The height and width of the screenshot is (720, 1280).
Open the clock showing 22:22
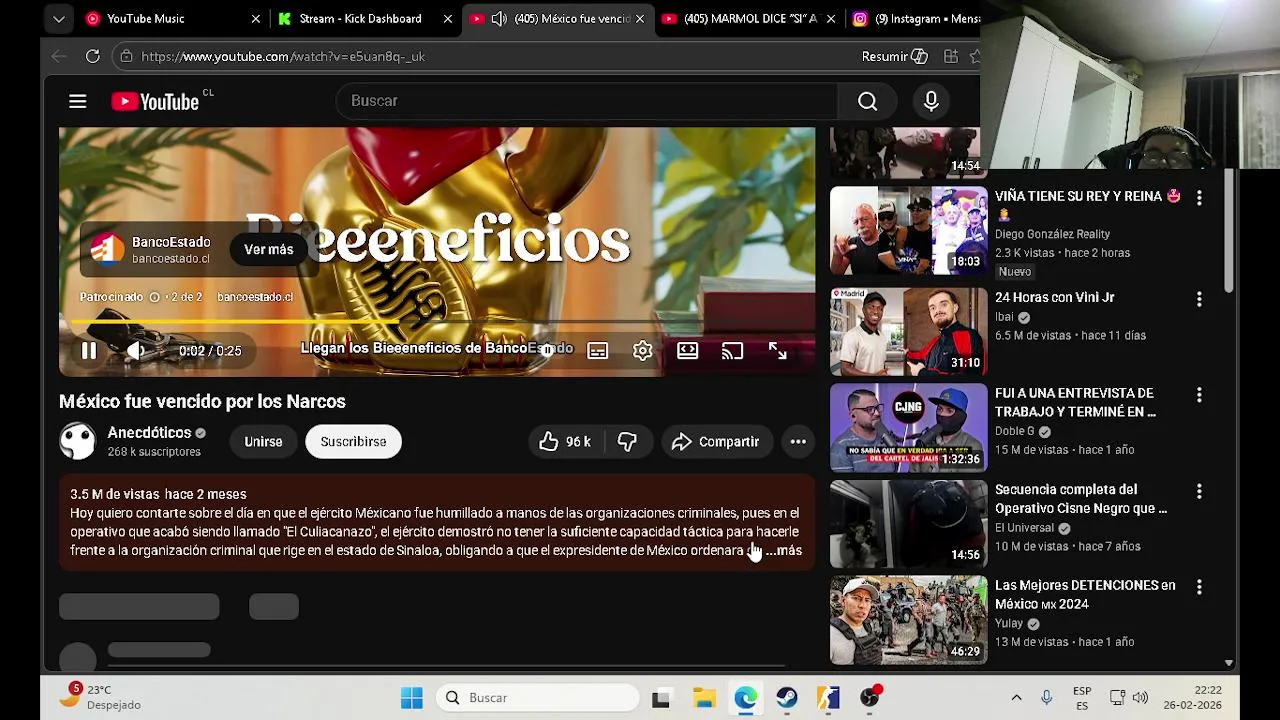(x=1194, y=698)
